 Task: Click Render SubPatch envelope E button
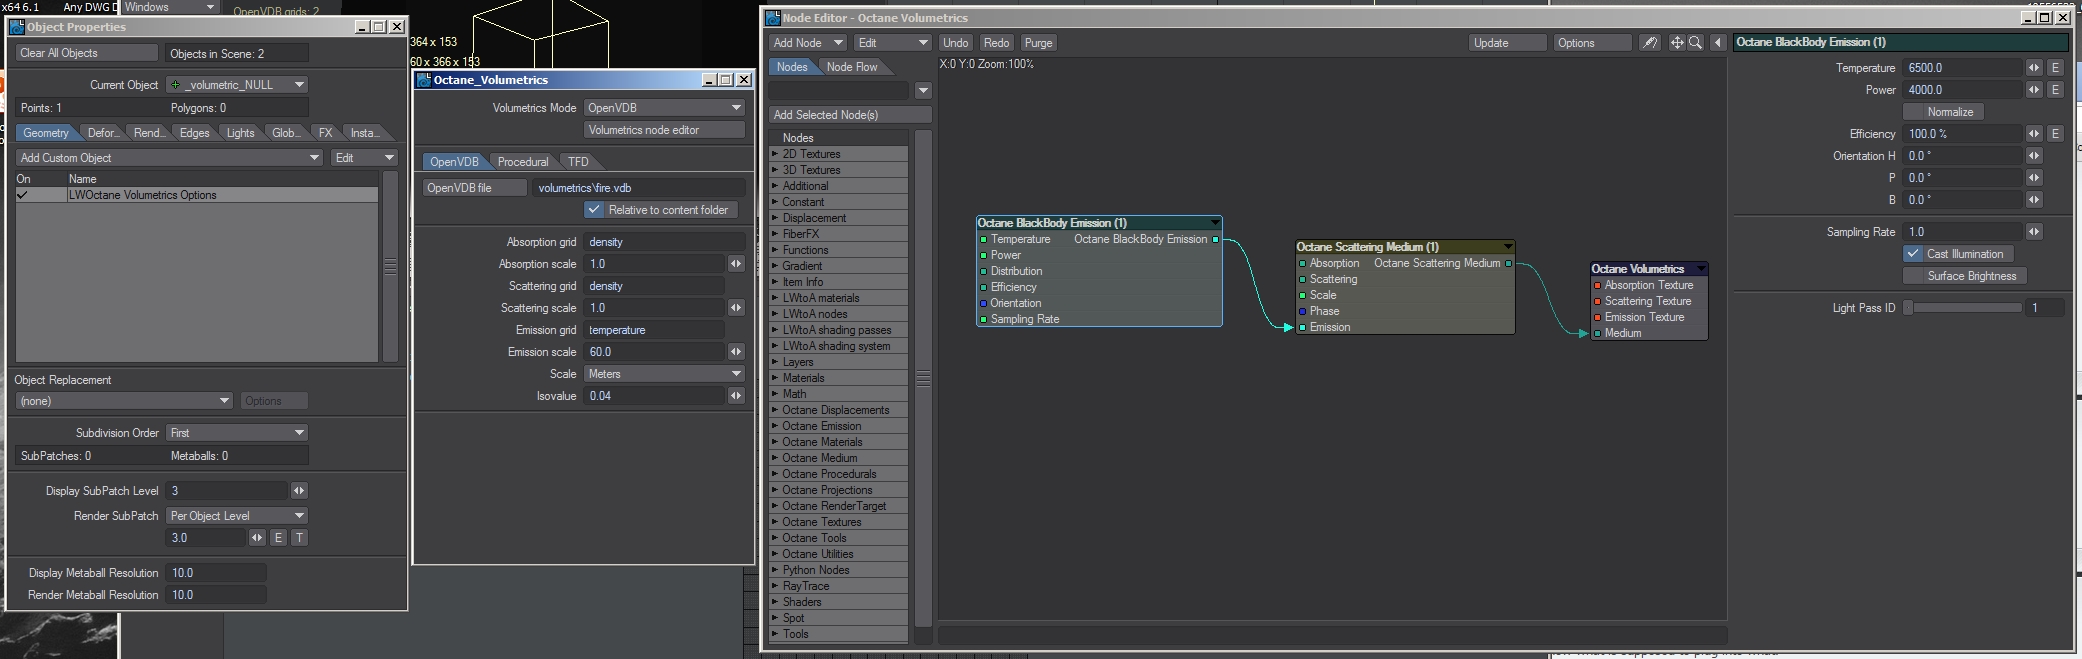pos(278,538)
